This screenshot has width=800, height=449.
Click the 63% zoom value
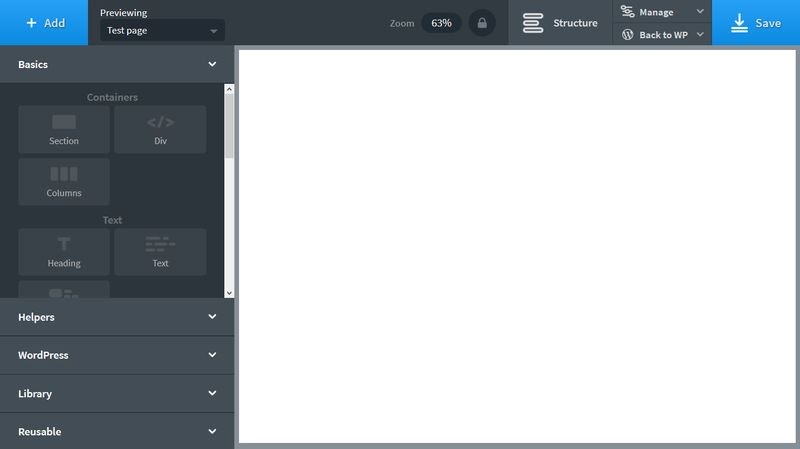pyautogui.click(x=441, y=23)
